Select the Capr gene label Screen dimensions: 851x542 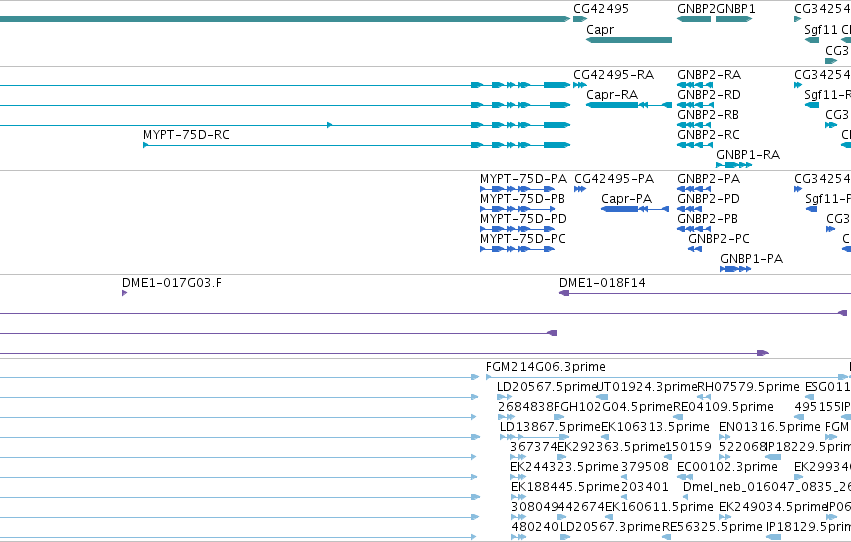coord(600,30)
